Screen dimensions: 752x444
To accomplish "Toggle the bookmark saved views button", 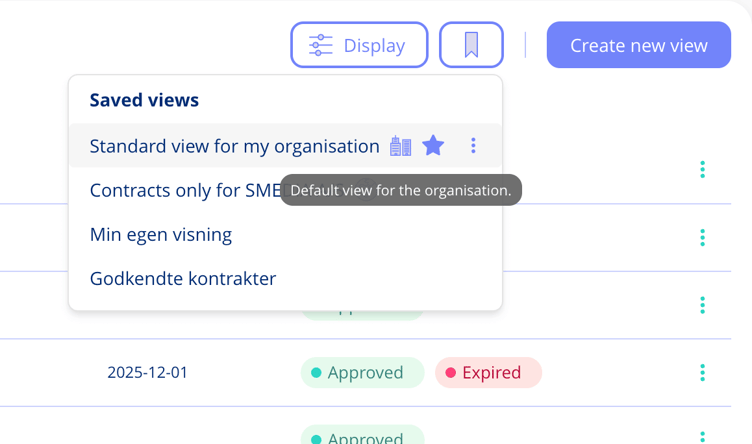I will pyautogui.click(x=471, y=45).
